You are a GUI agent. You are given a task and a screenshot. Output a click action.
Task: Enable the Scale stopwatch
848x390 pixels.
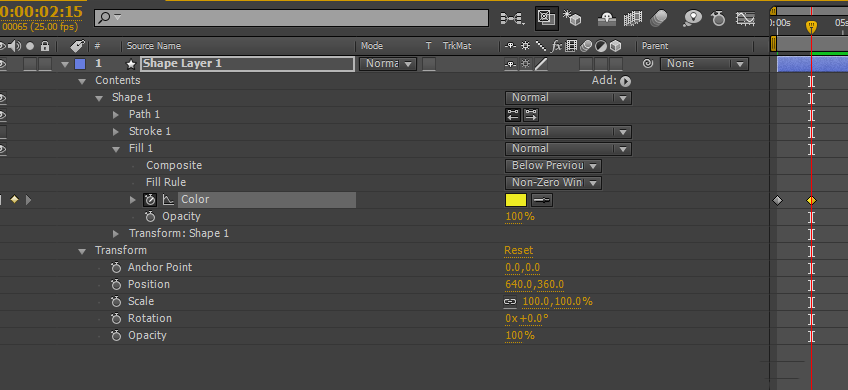pyautogui.click(x=116, y=302)
